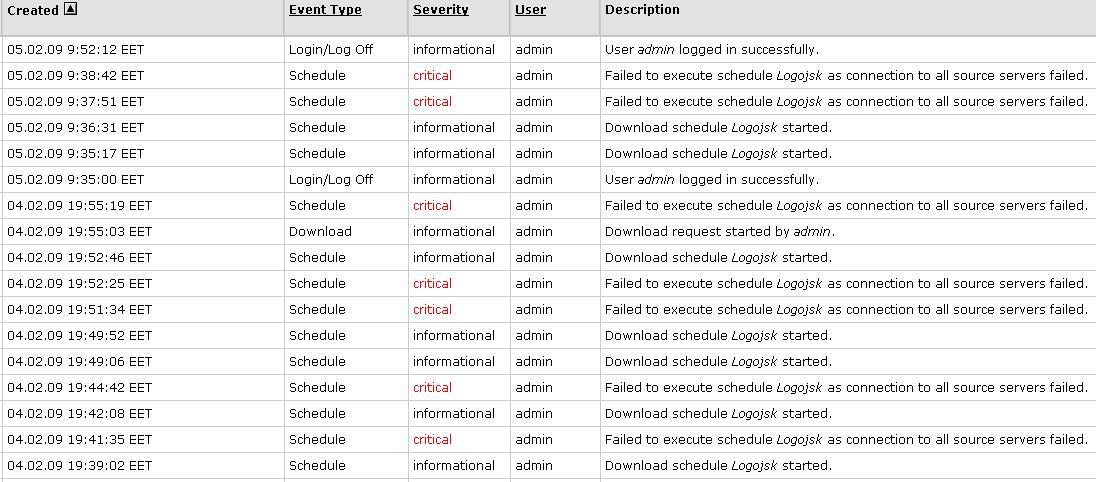Select the Login/Log Off event at 9:35:00
Screen dimensions: 1096x482
point(331,179)
